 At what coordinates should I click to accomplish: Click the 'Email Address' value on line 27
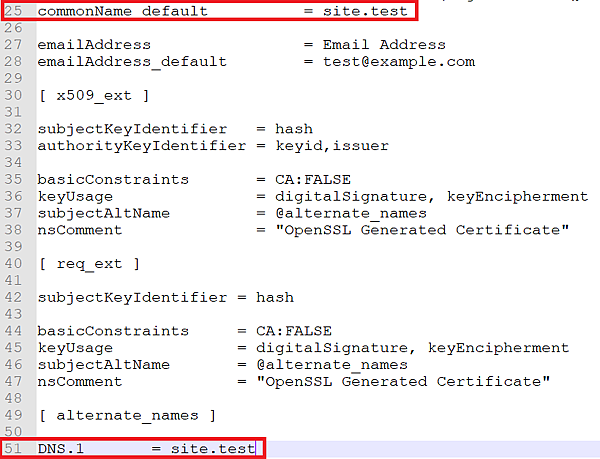[x=384, y=45]
